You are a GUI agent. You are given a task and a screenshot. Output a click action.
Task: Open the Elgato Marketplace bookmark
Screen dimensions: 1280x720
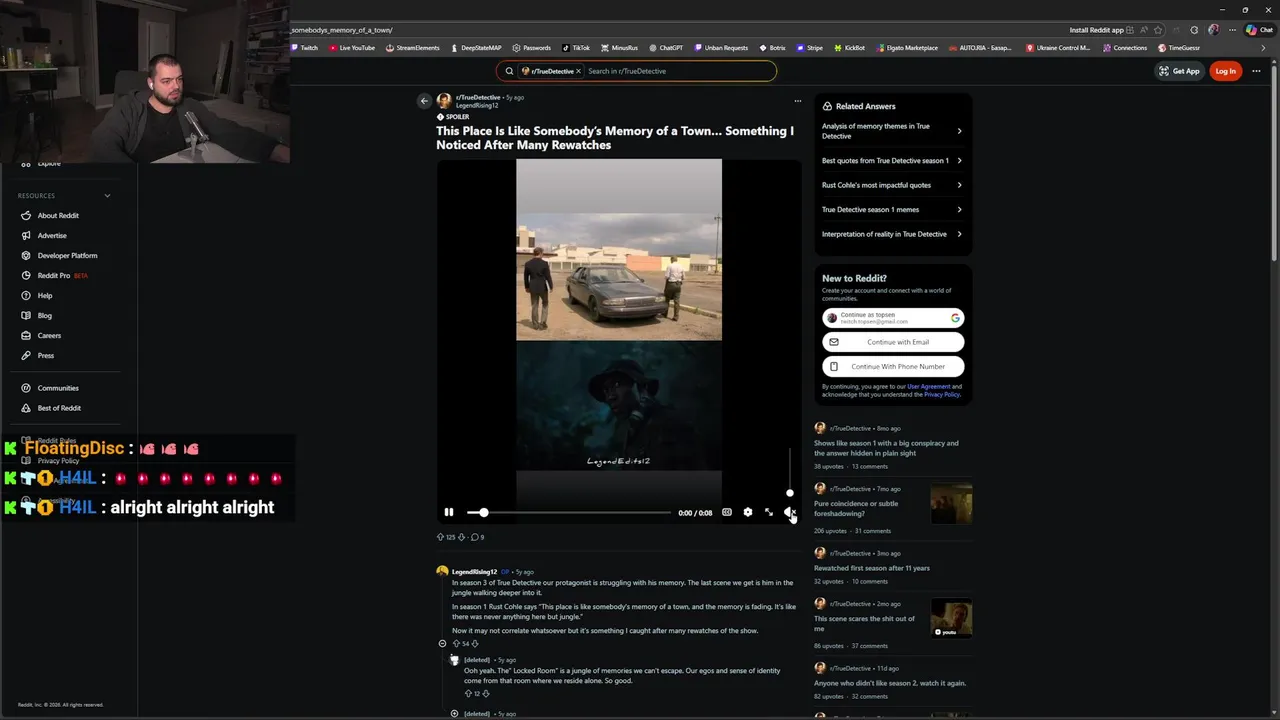pos(907,48)
